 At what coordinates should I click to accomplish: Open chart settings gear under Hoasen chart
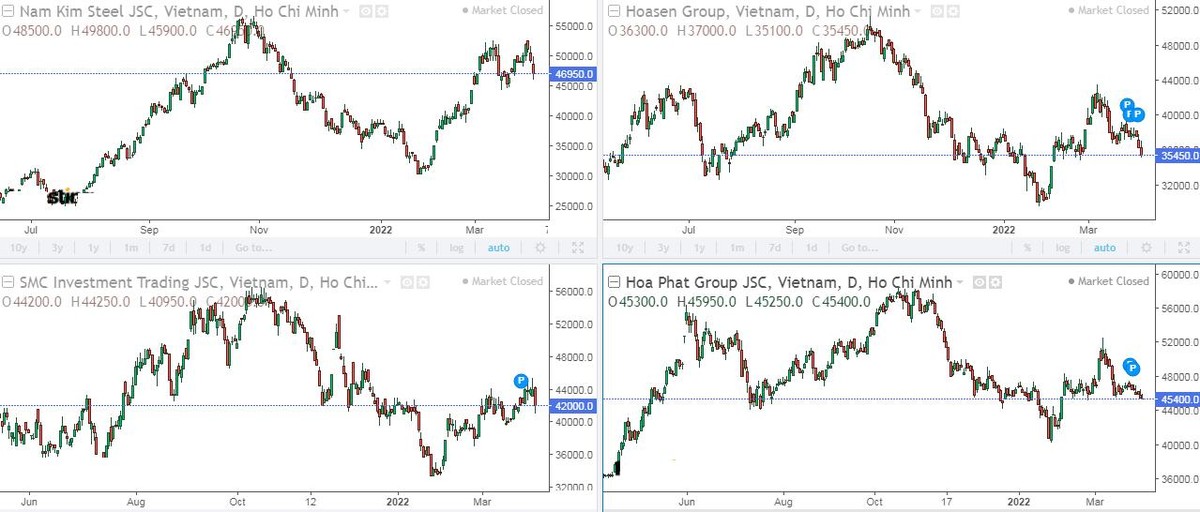1144,248
